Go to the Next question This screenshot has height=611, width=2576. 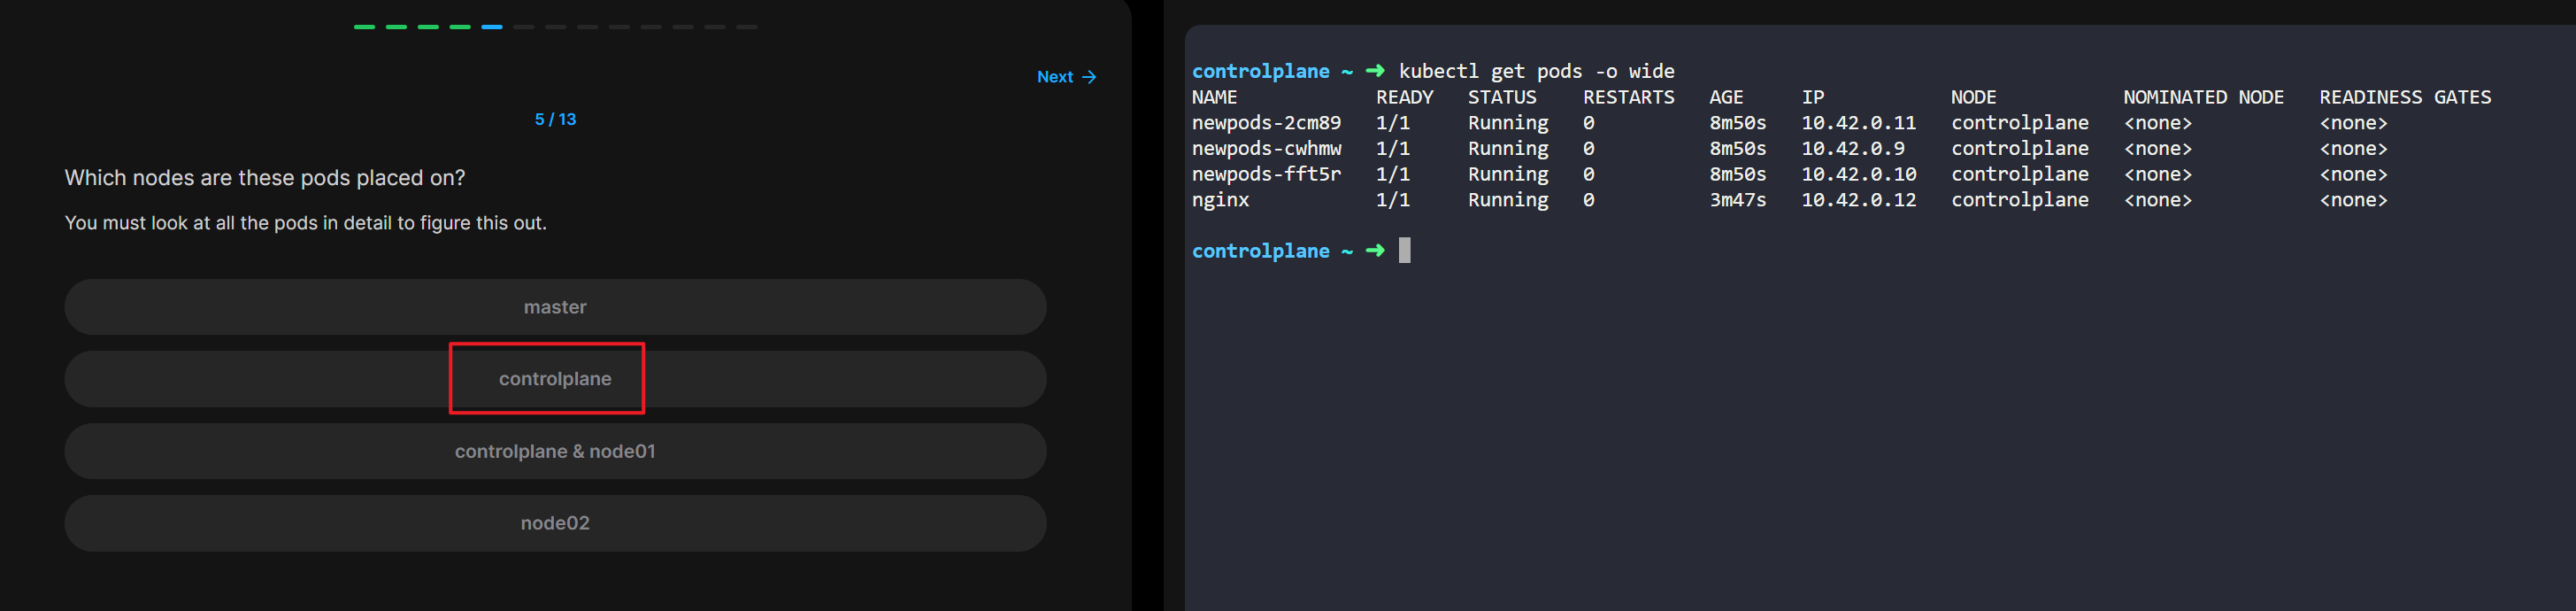(x=1066, y=77)
